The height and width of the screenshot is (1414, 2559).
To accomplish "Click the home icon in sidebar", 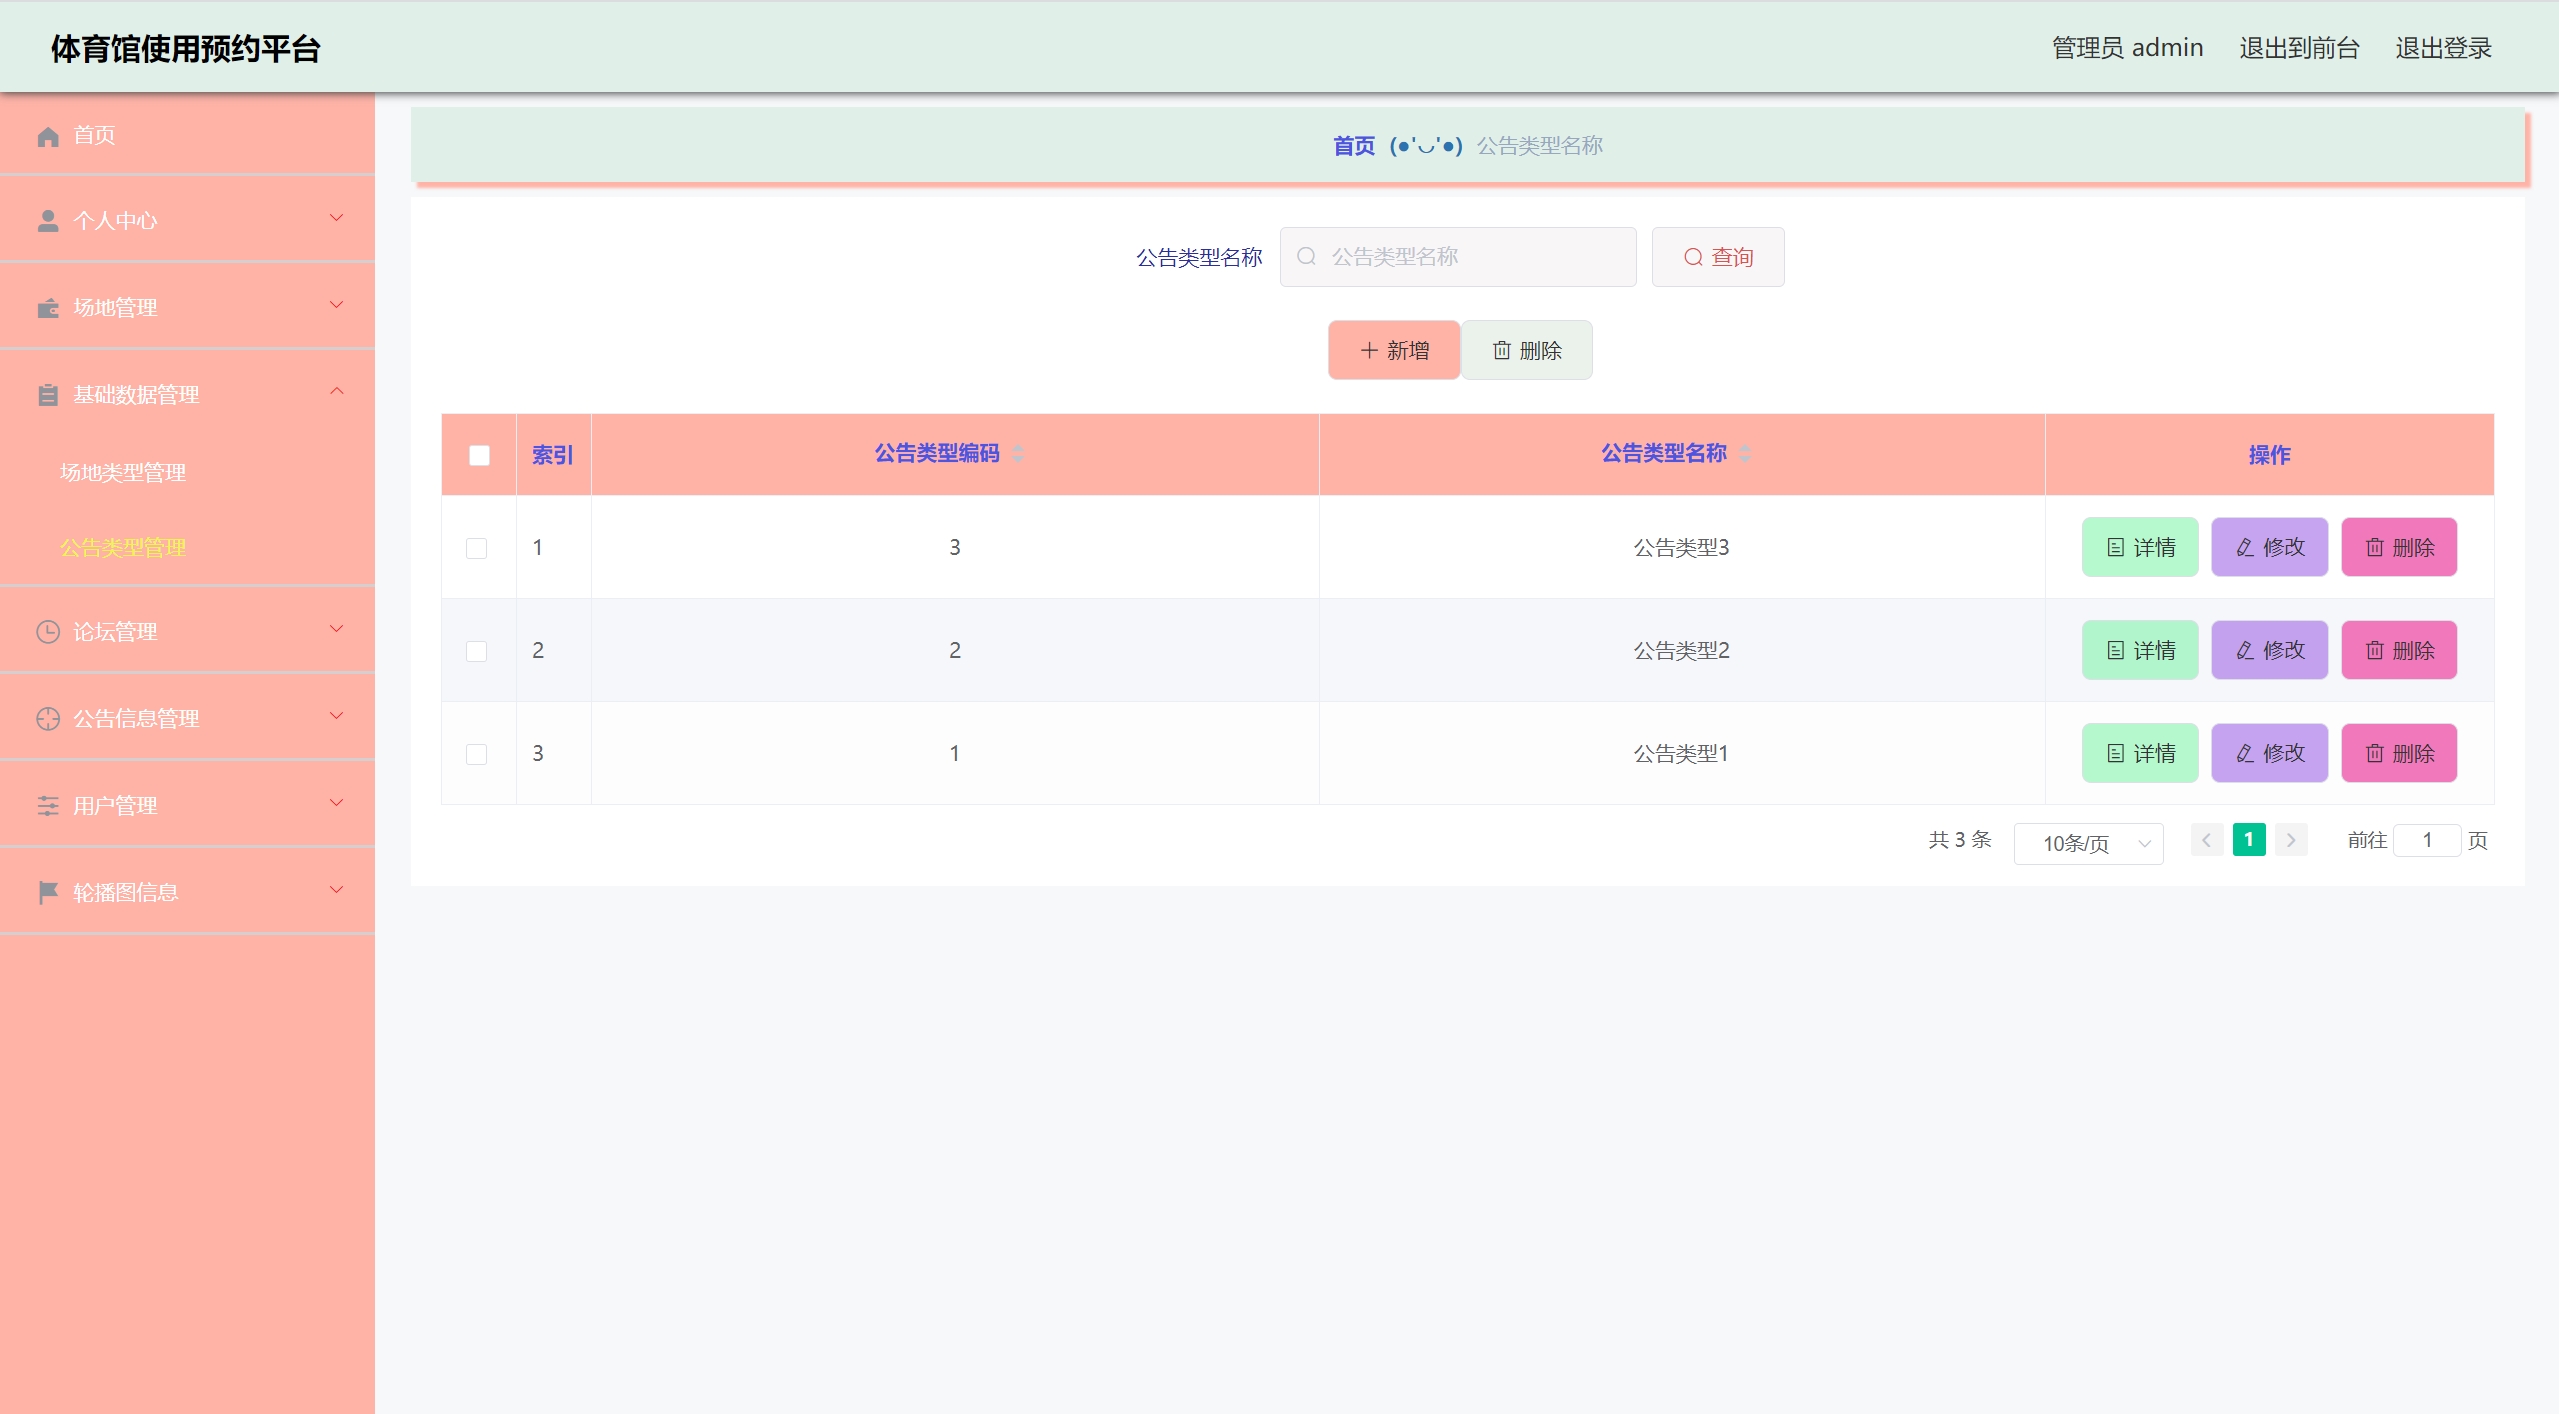I will click(x=47, y=136).
